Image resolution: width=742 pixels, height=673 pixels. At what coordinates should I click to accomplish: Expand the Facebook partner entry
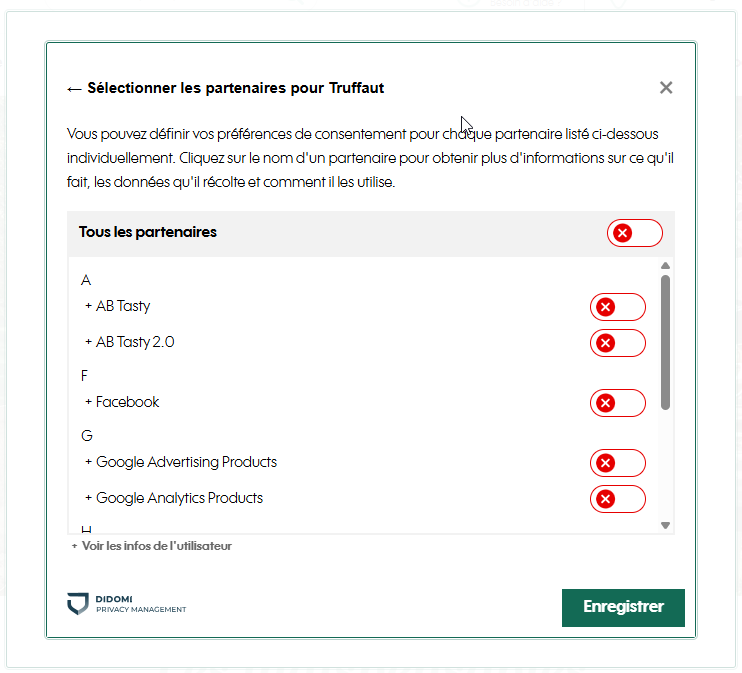(127, 402)
